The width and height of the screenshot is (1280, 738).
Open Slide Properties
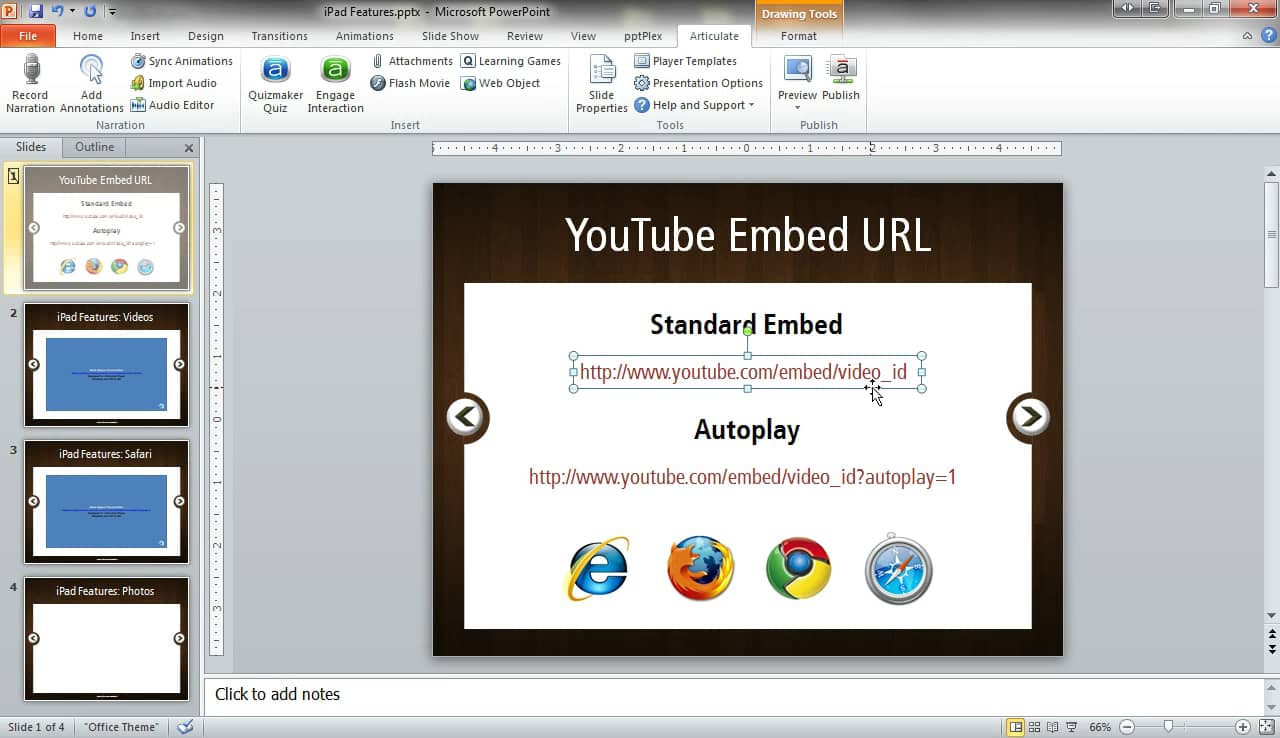[602, 84]
